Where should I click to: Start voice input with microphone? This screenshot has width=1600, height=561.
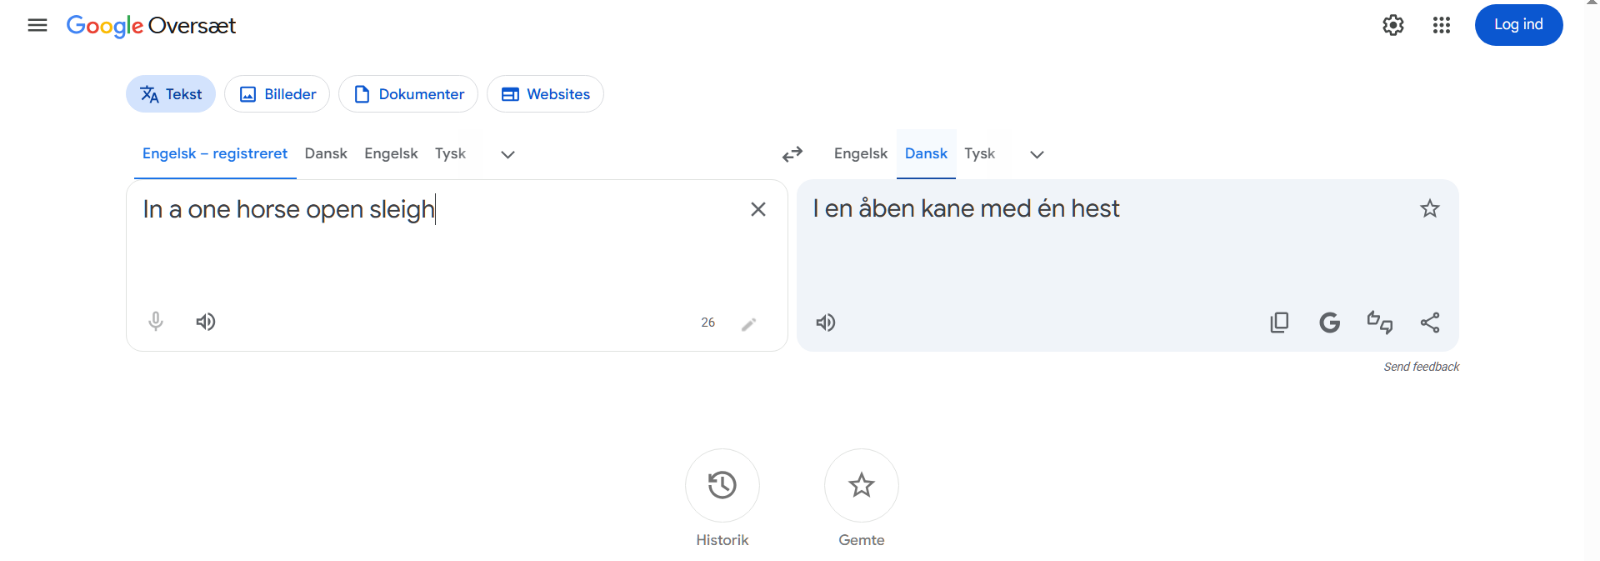(156, 322)
